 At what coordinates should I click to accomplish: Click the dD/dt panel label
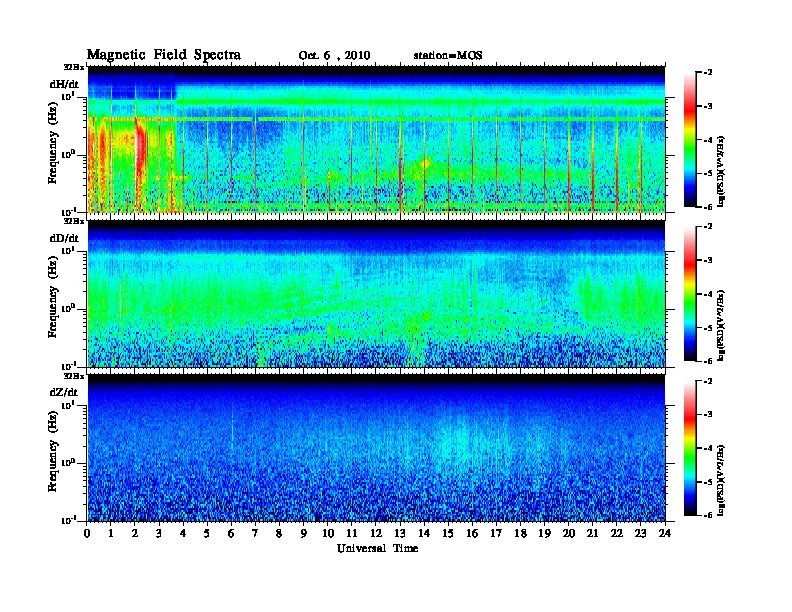pyautogui.click(x=64, y=238)
